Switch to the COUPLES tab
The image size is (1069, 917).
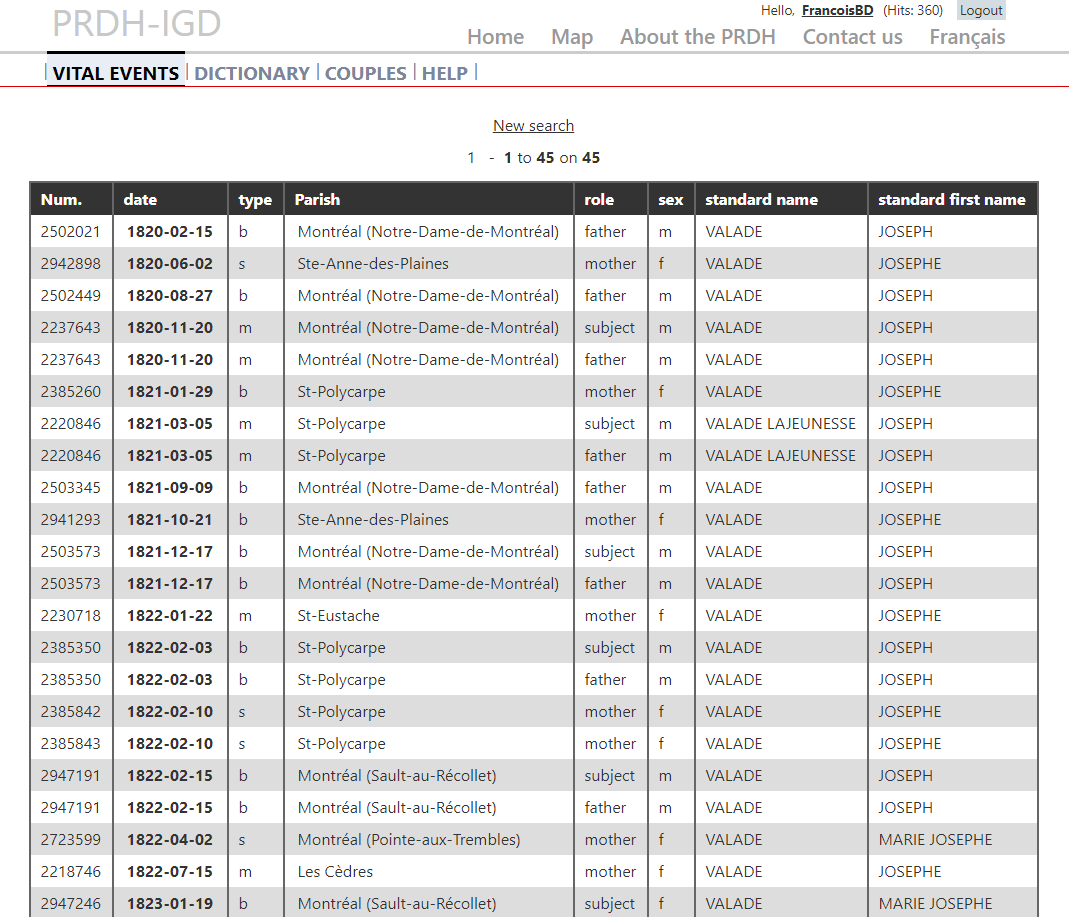click(365, 73)
